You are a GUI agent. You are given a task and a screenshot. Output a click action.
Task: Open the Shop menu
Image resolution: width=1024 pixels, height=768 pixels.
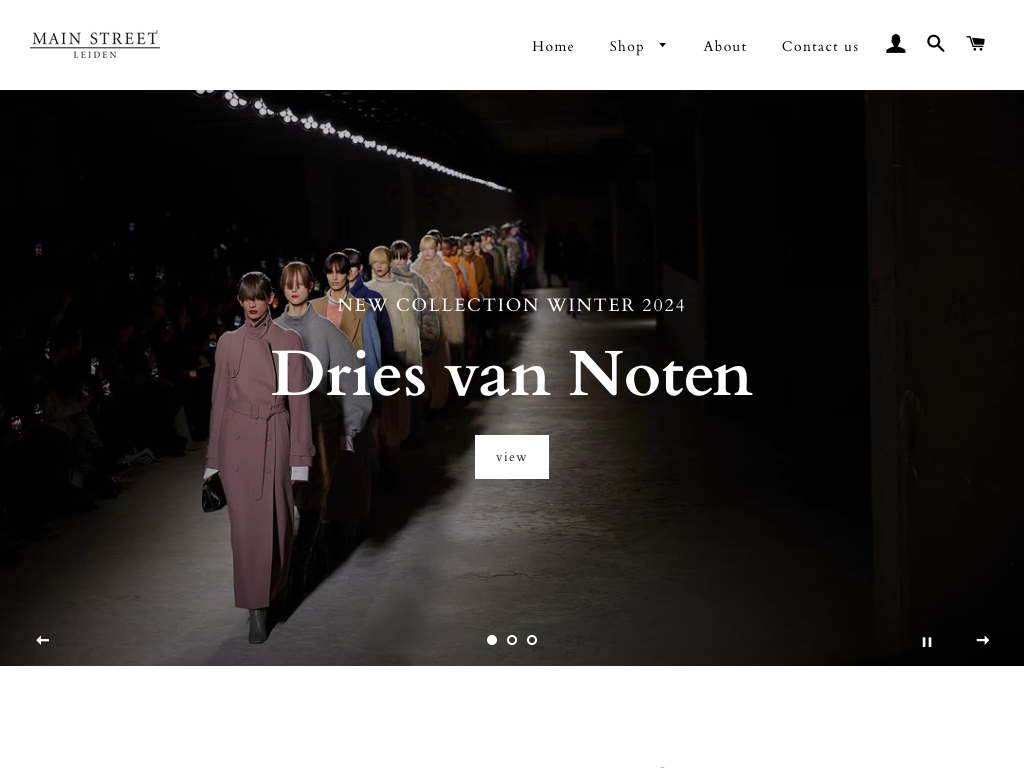click(x=627, y=46)
